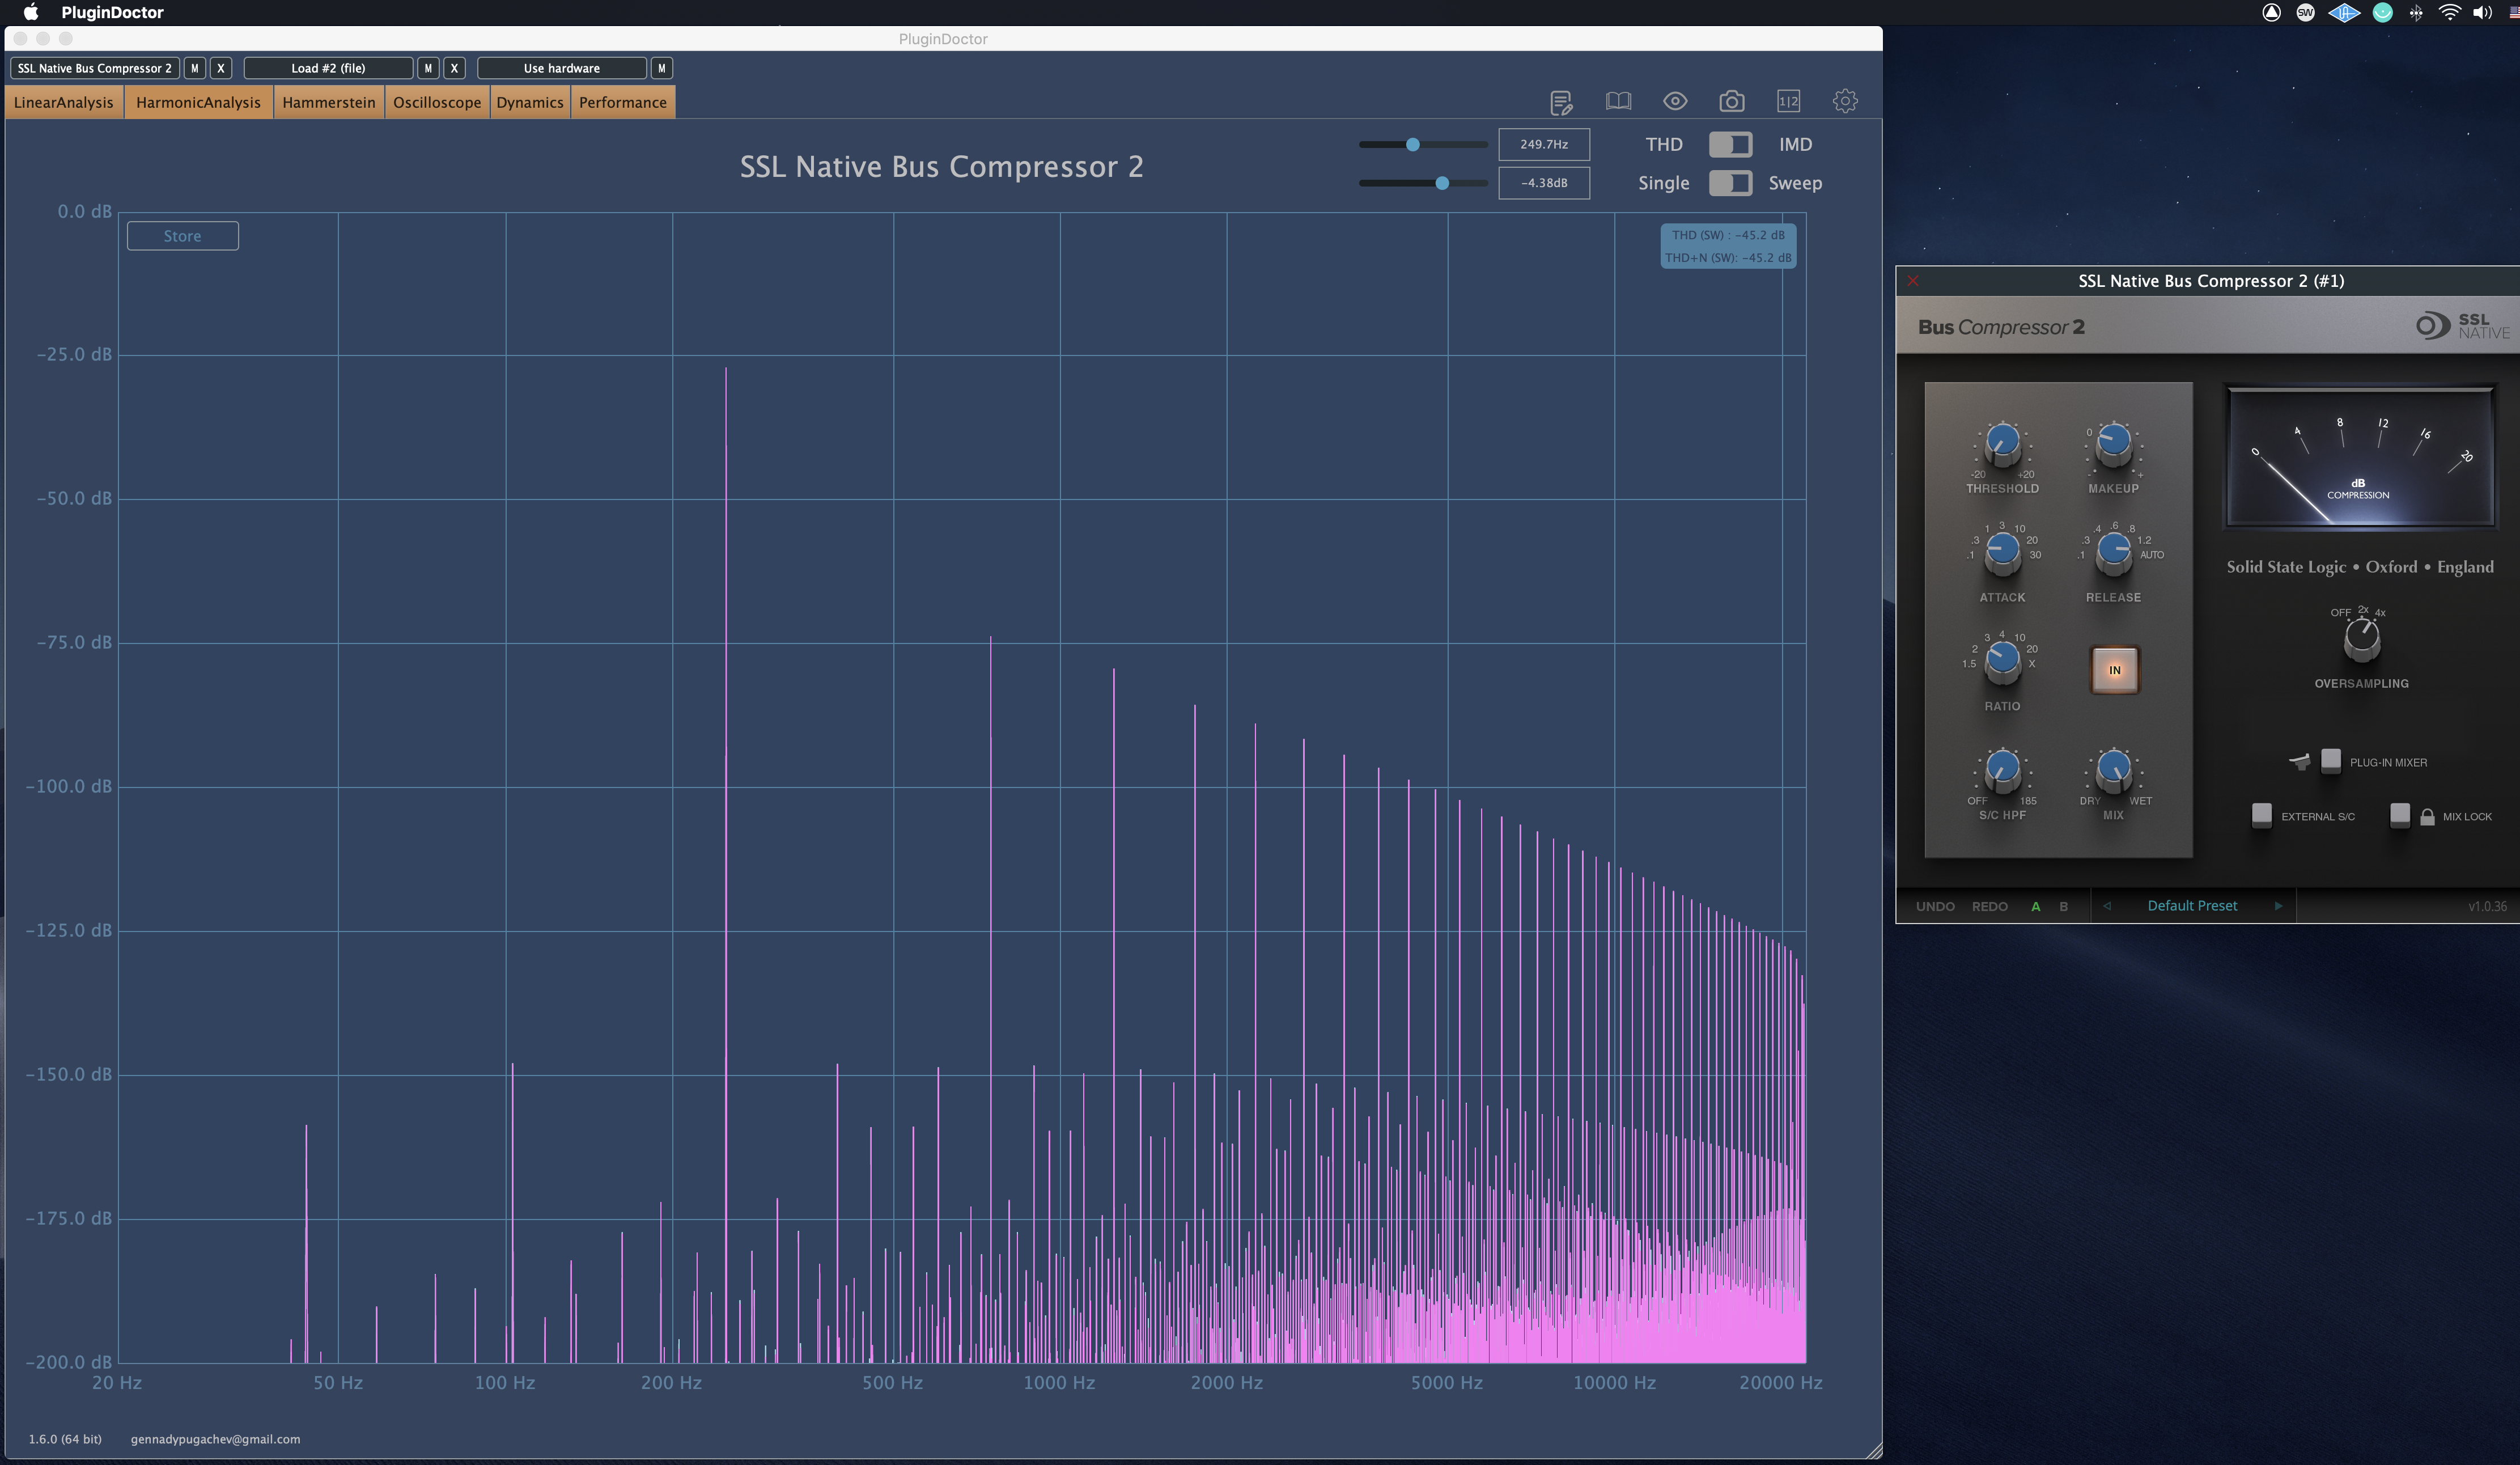Go to next preset arrow
Viewport: 2520px width, 1465px height.
[2278, 906]
